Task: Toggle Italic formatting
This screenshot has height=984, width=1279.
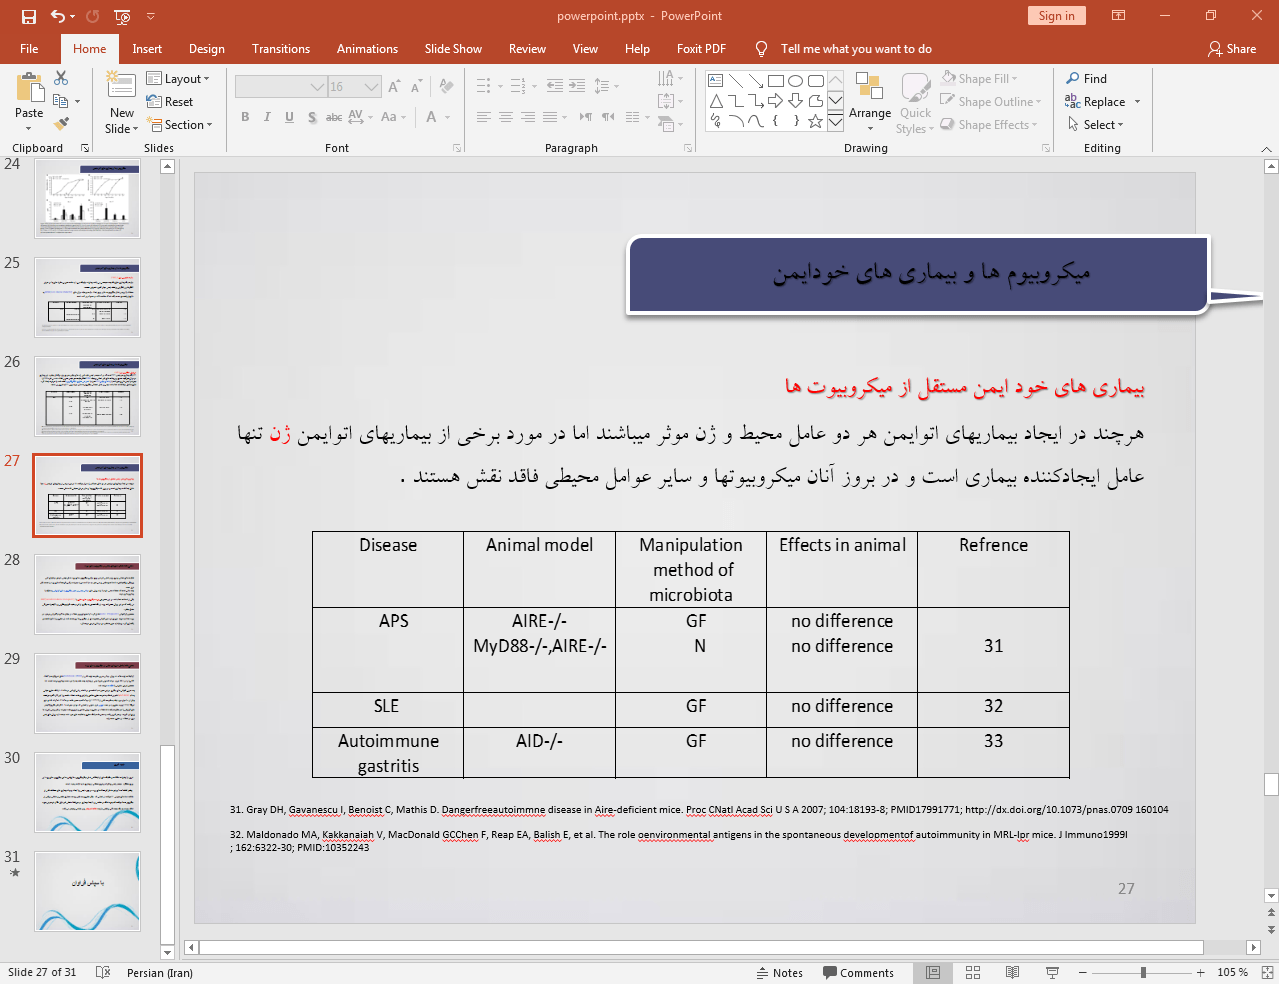Action: pyautogui.click(x=267, y=117)
